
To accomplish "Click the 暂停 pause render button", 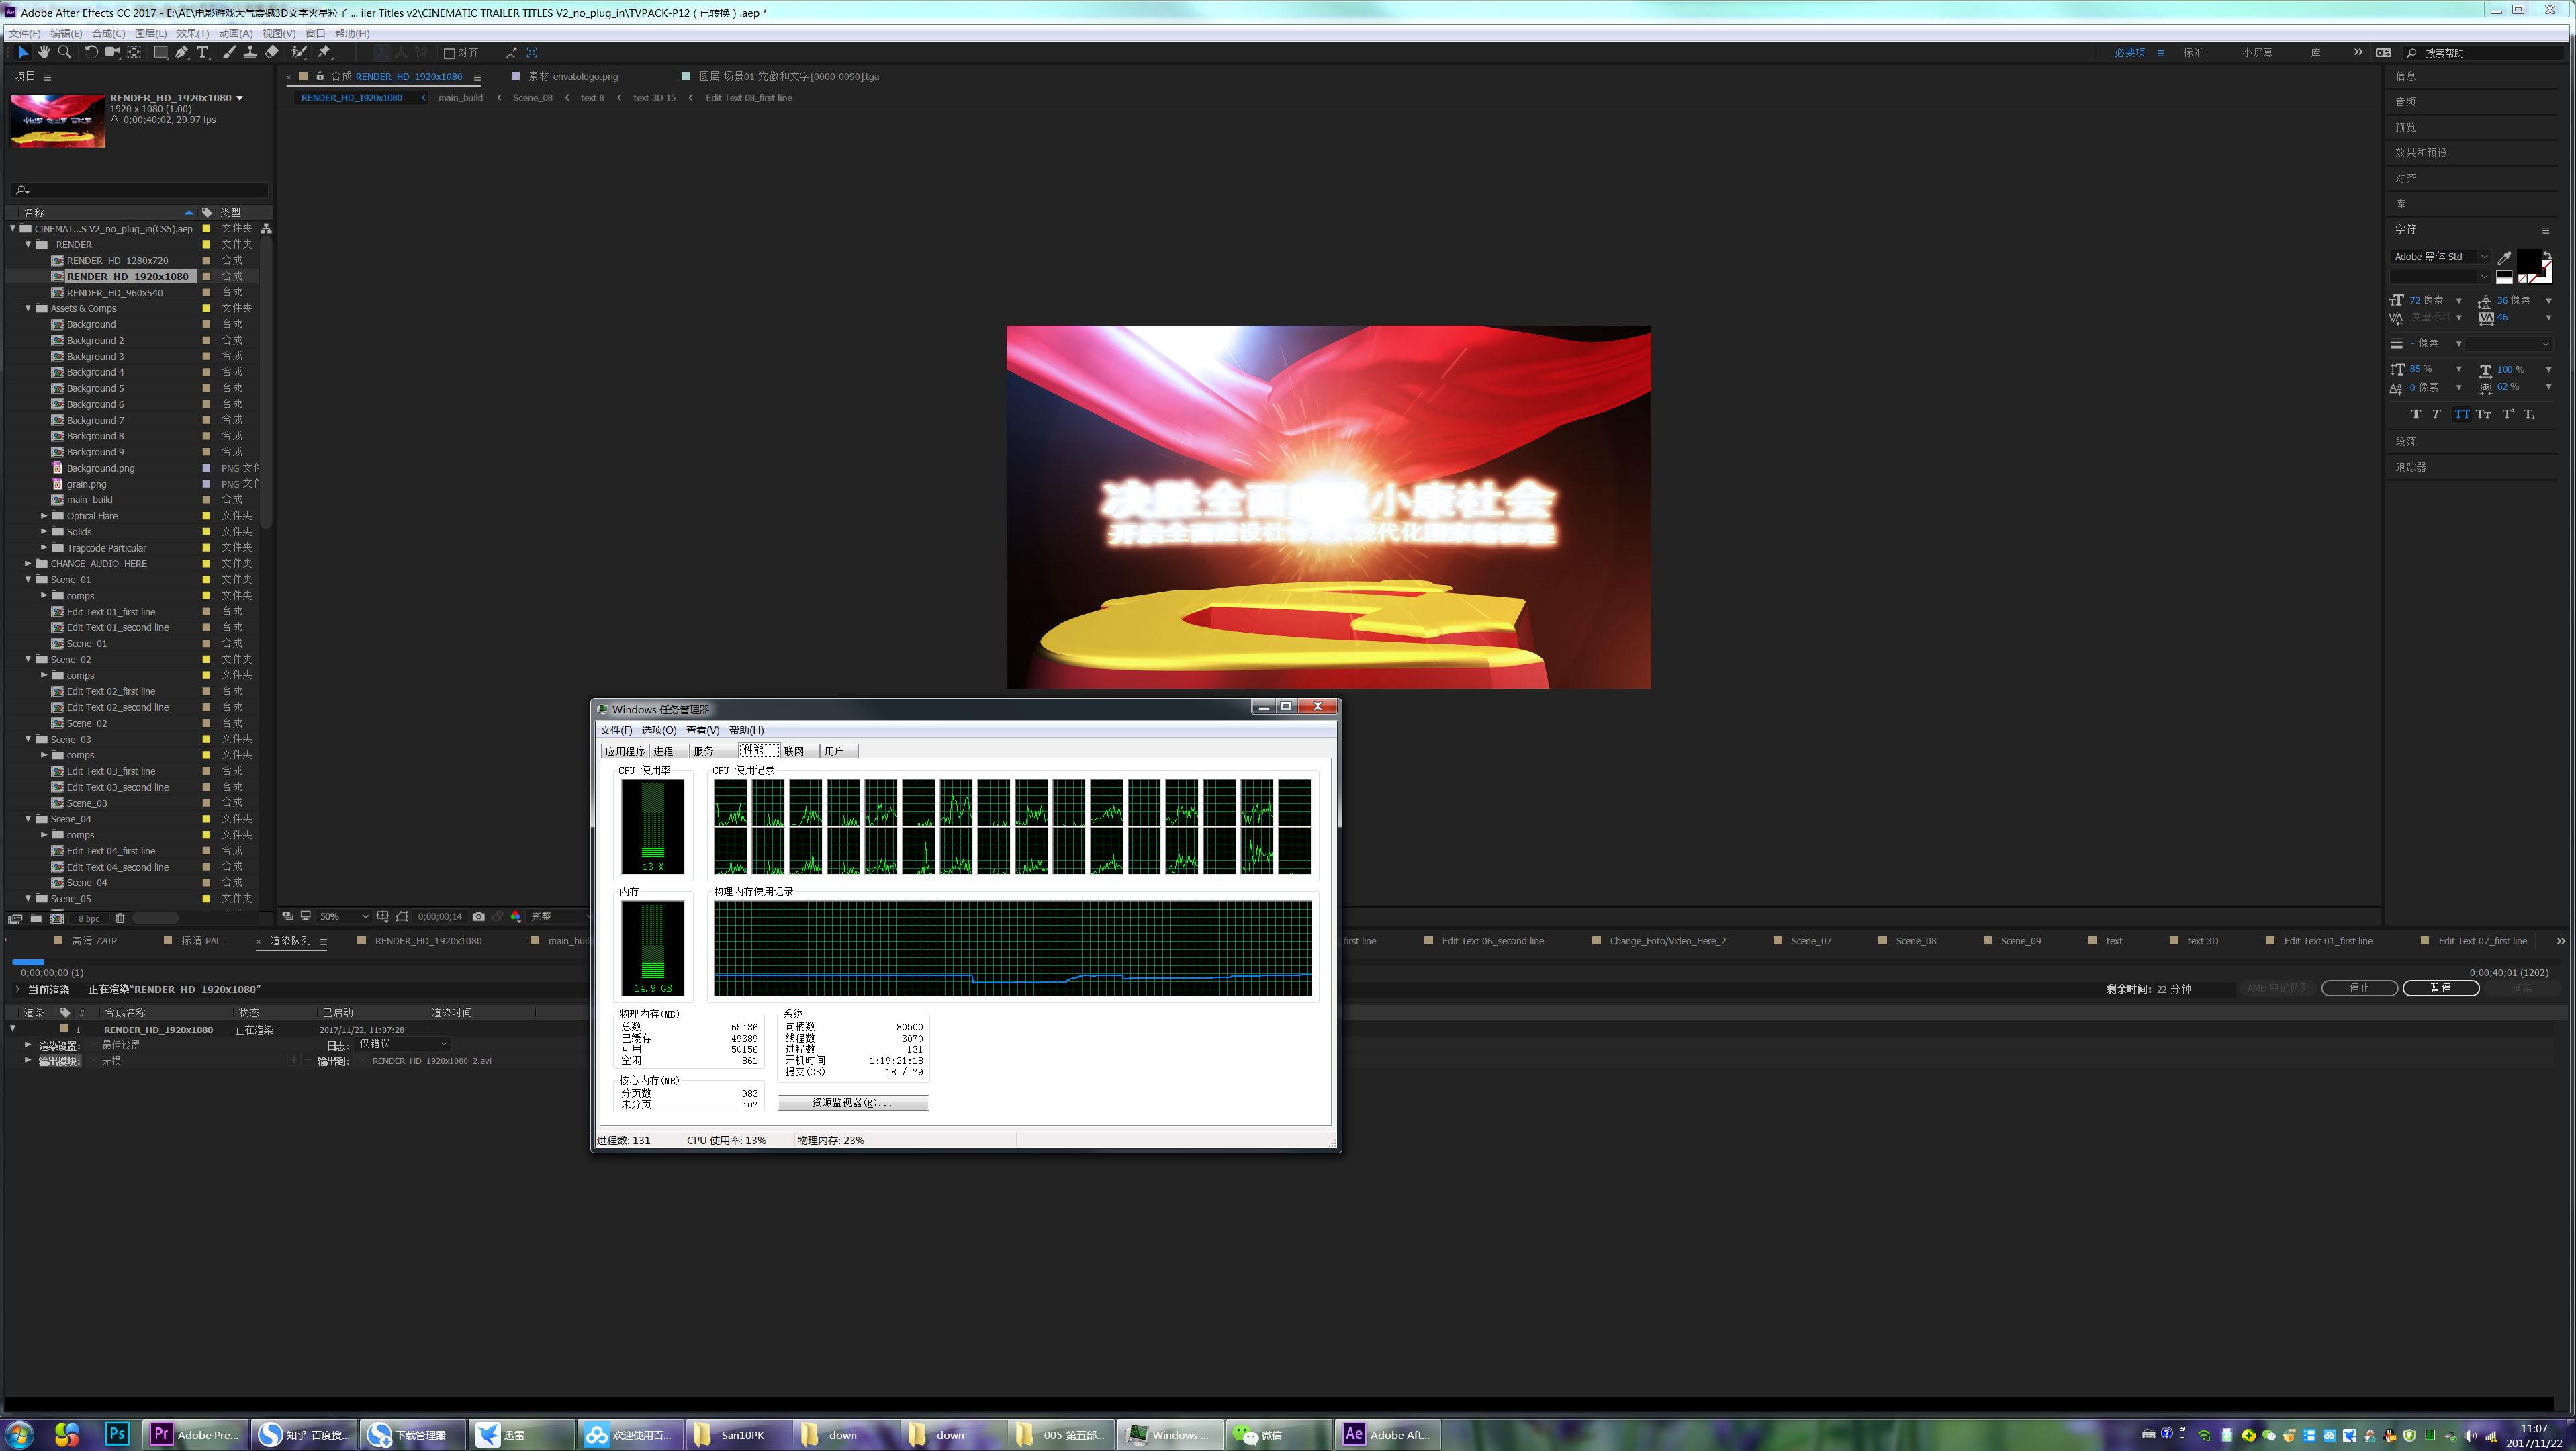I will point(2440,988).
